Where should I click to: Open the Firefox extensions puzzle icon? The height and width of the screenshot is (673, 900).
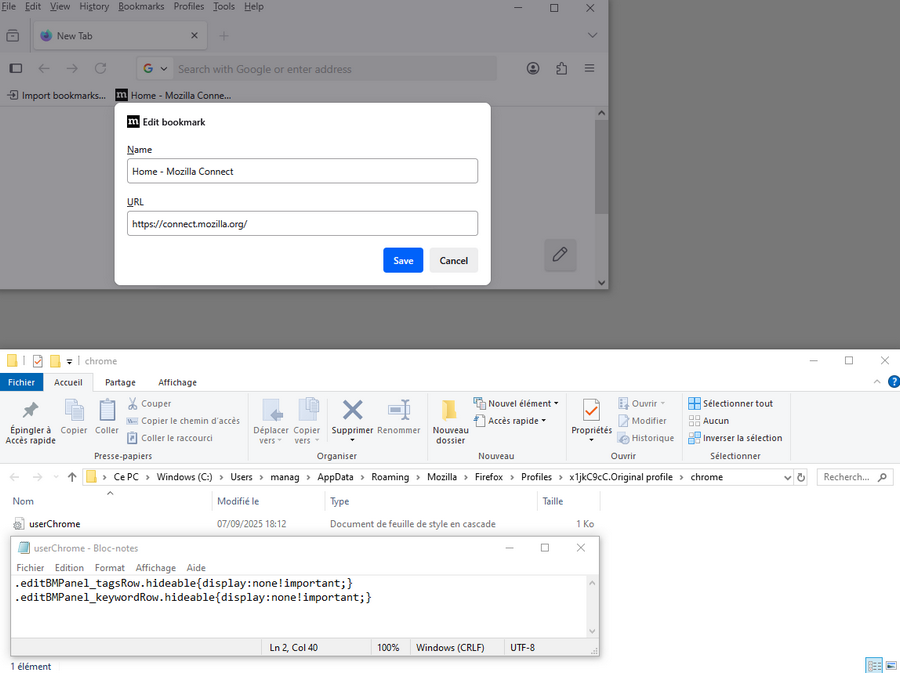click(x=561, y=69)
